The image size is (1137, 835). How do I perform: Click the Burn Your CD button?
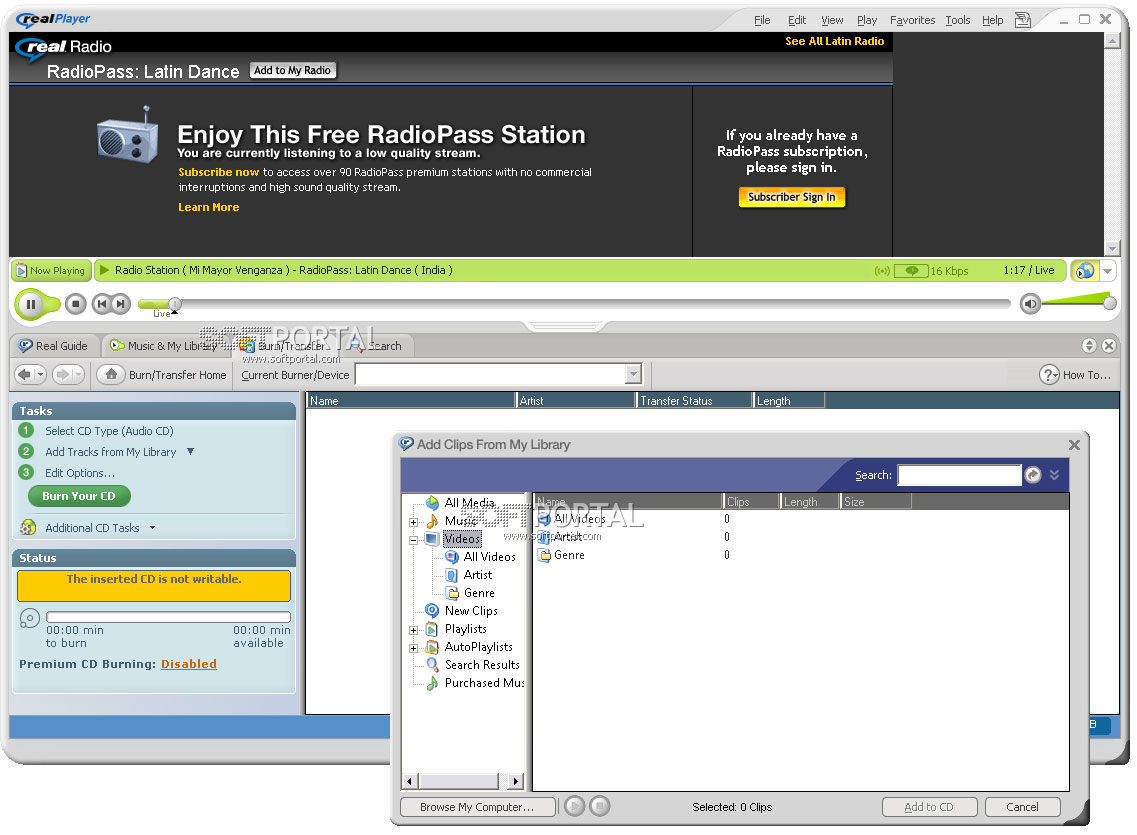coord(79,497)
